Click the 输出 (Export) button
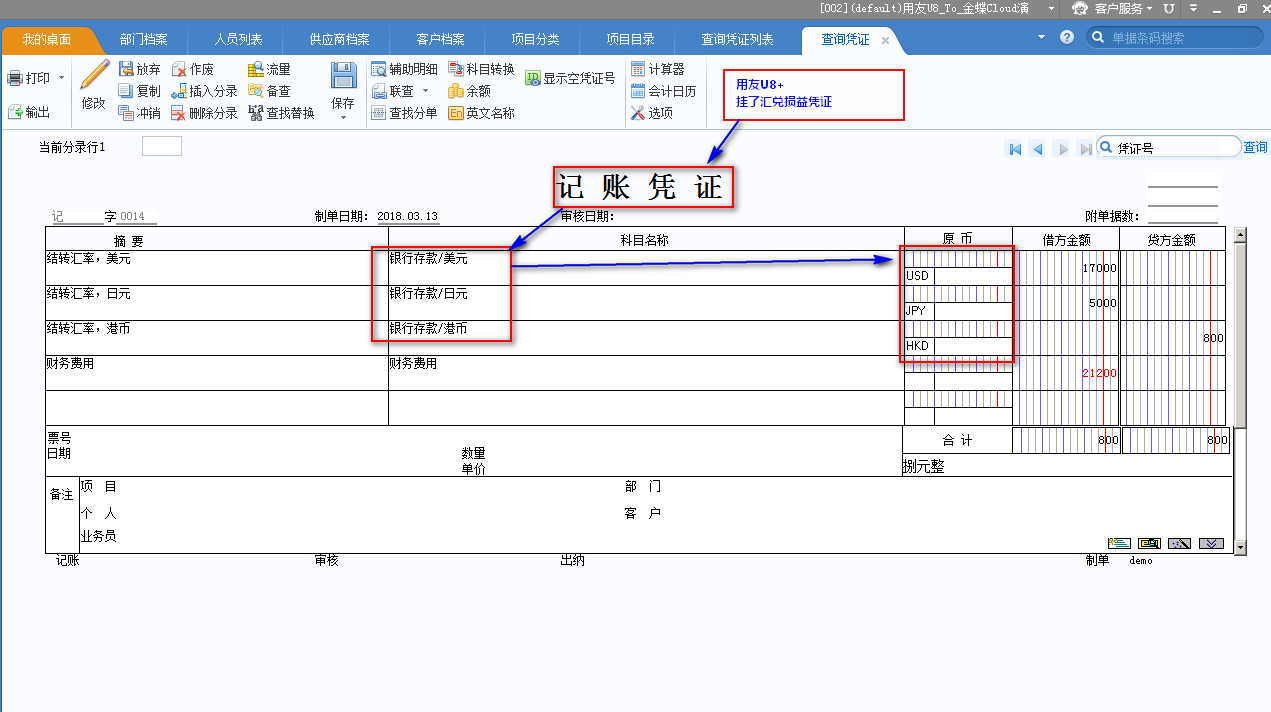 pos(28,112)
